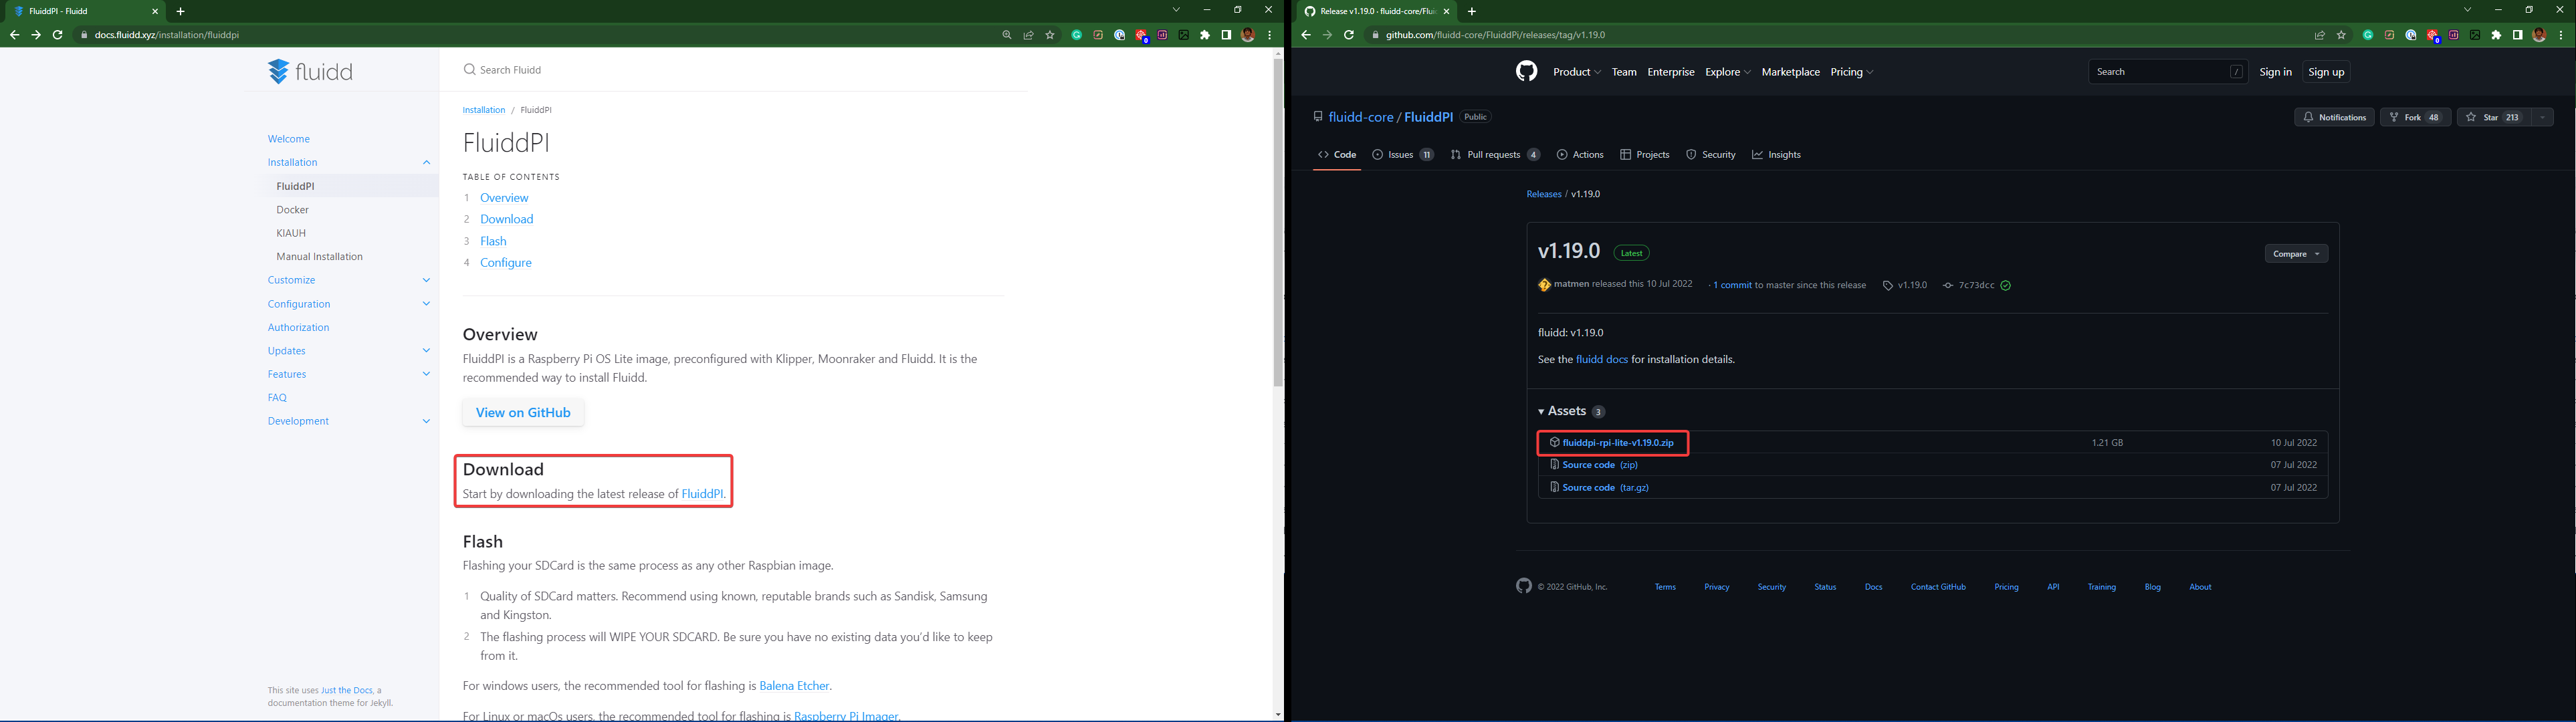2576x722 pixels.
Task: Go forward in the Fluidd docs browser window
Action: 36,35
